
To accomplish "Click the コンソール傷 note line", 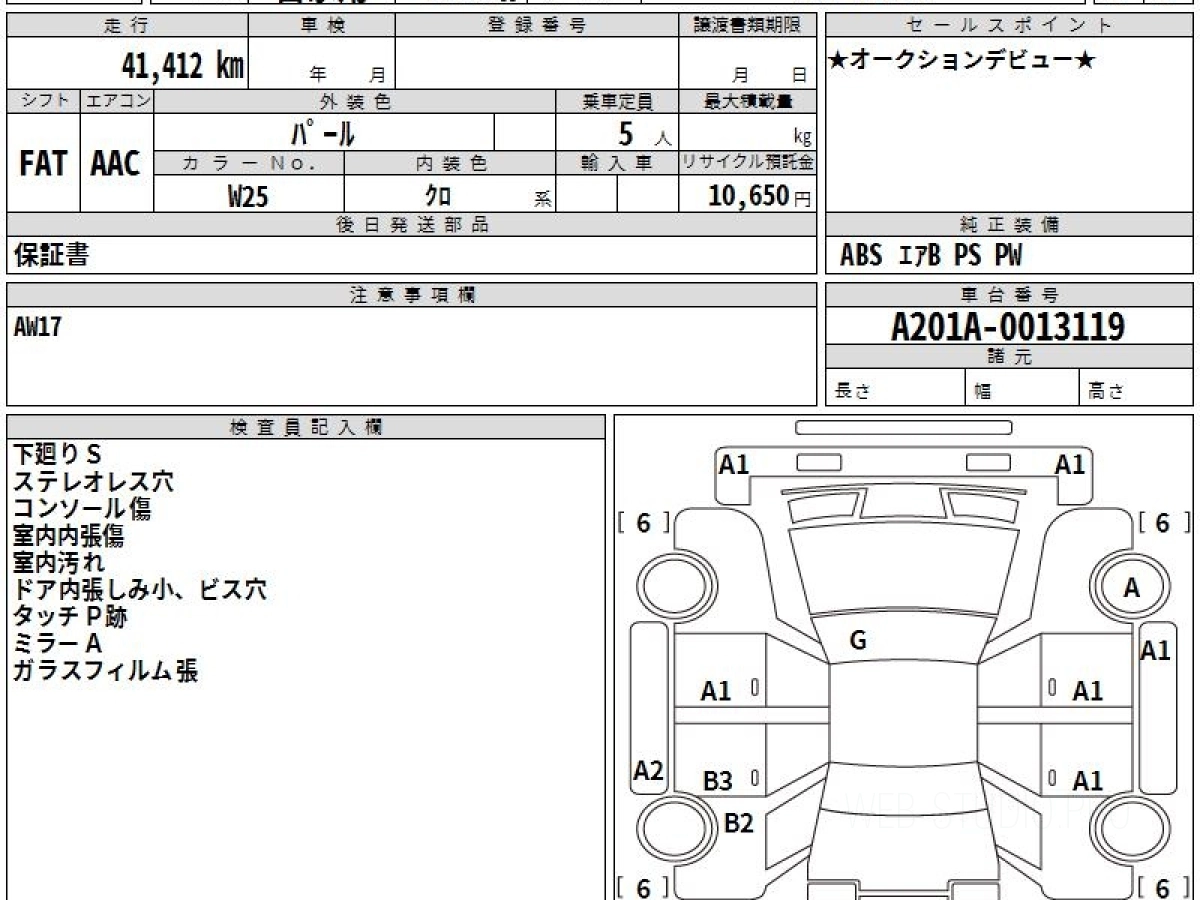I will tap(82, 508).
